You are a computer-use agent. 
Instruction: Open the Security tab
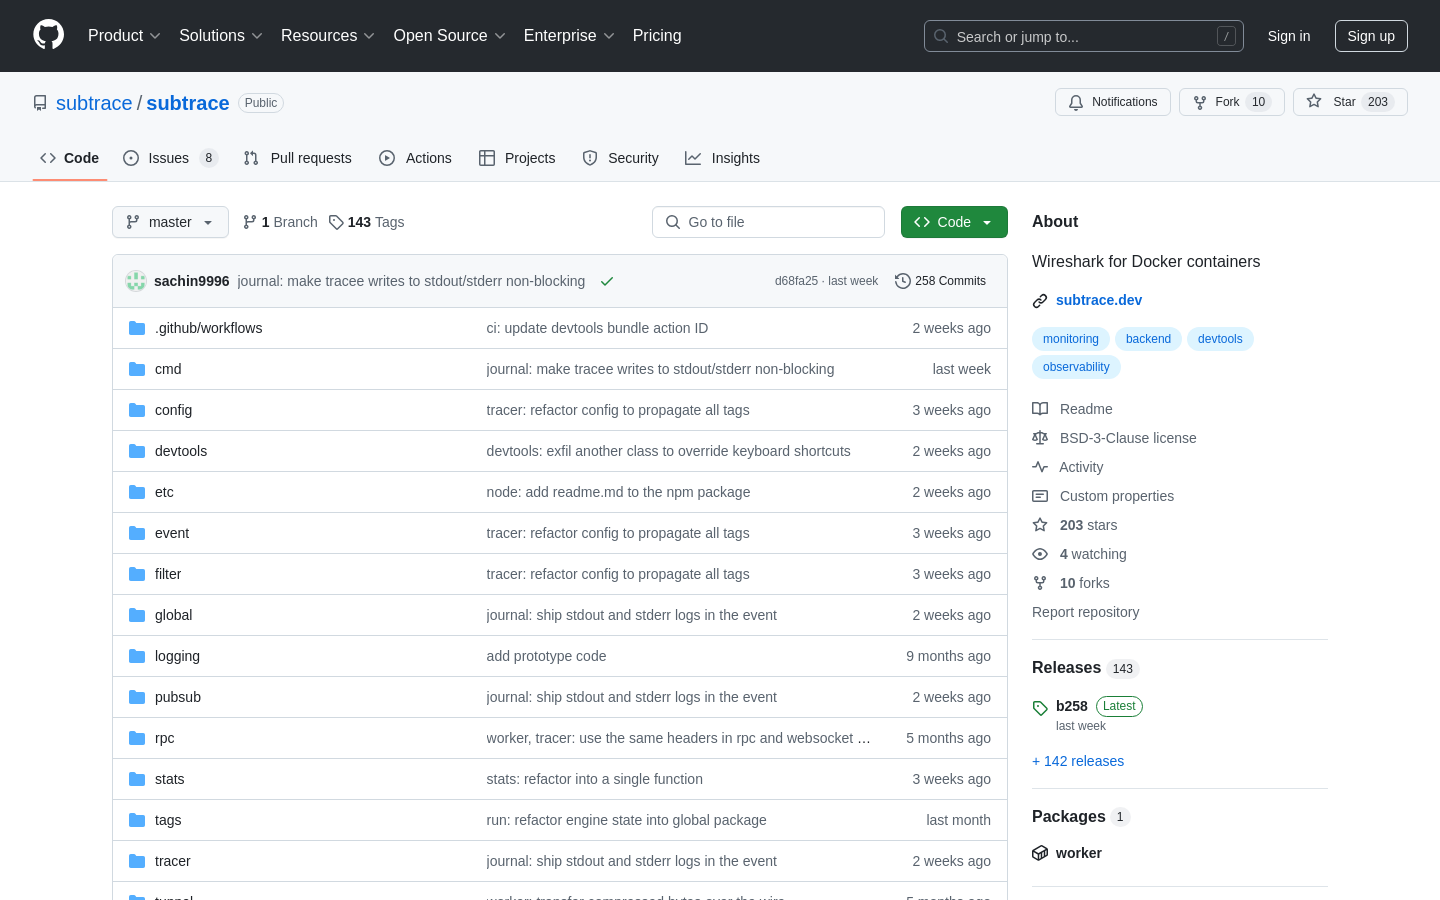point(620,158)
